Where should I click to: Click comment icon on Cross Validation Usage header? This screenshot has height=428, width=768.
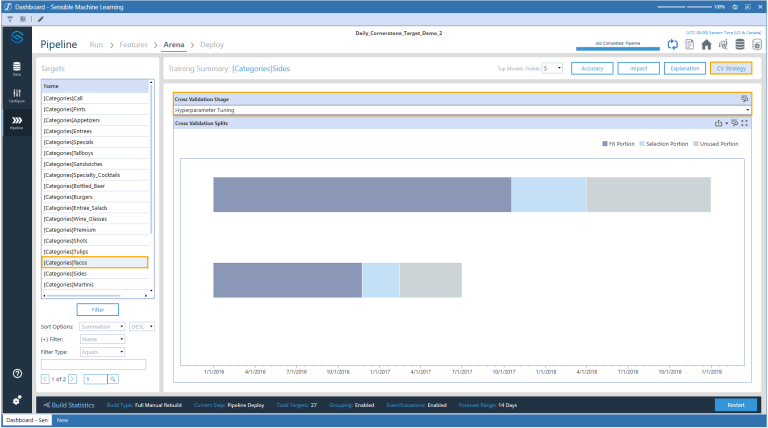(744, 99)
